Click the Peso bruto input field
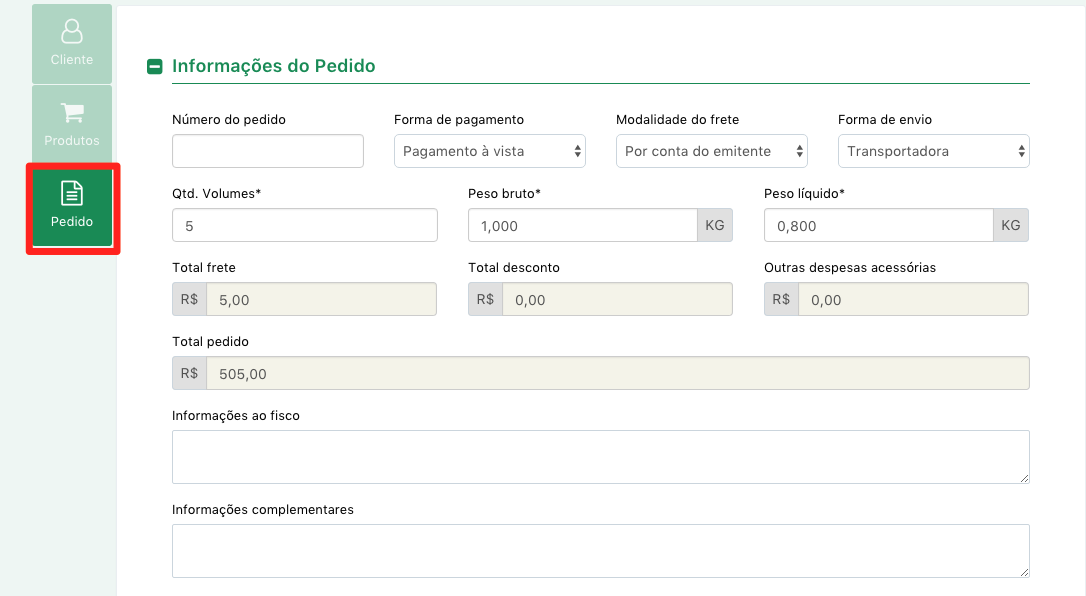 tap(582, 225)
